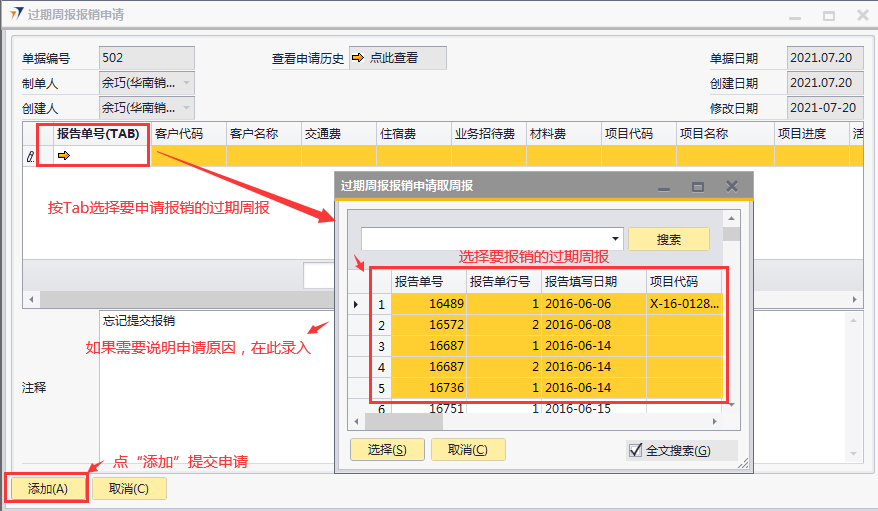878x511 pixels.
Task: Minimize the 过期周报报销申请取周报 dialog
Action: point(664,186)
